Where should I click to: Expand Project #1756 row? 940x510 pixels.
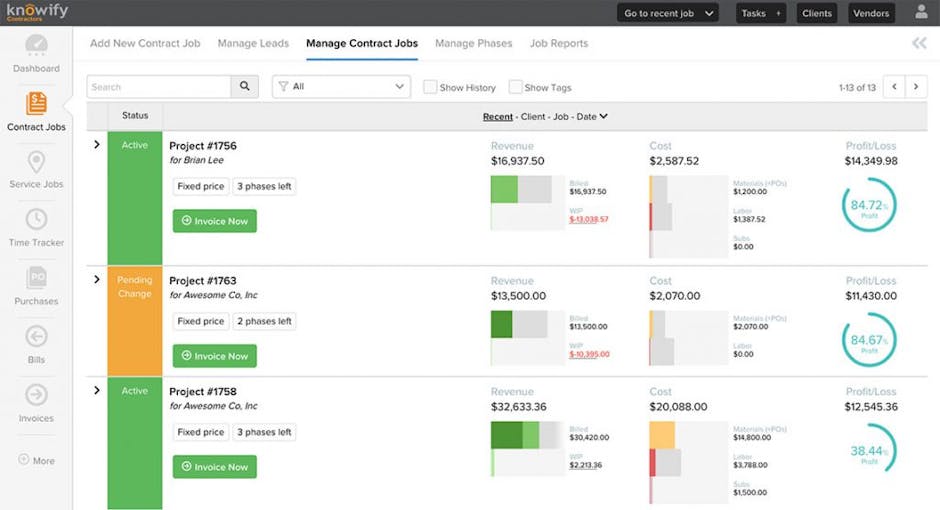point(97,145)
